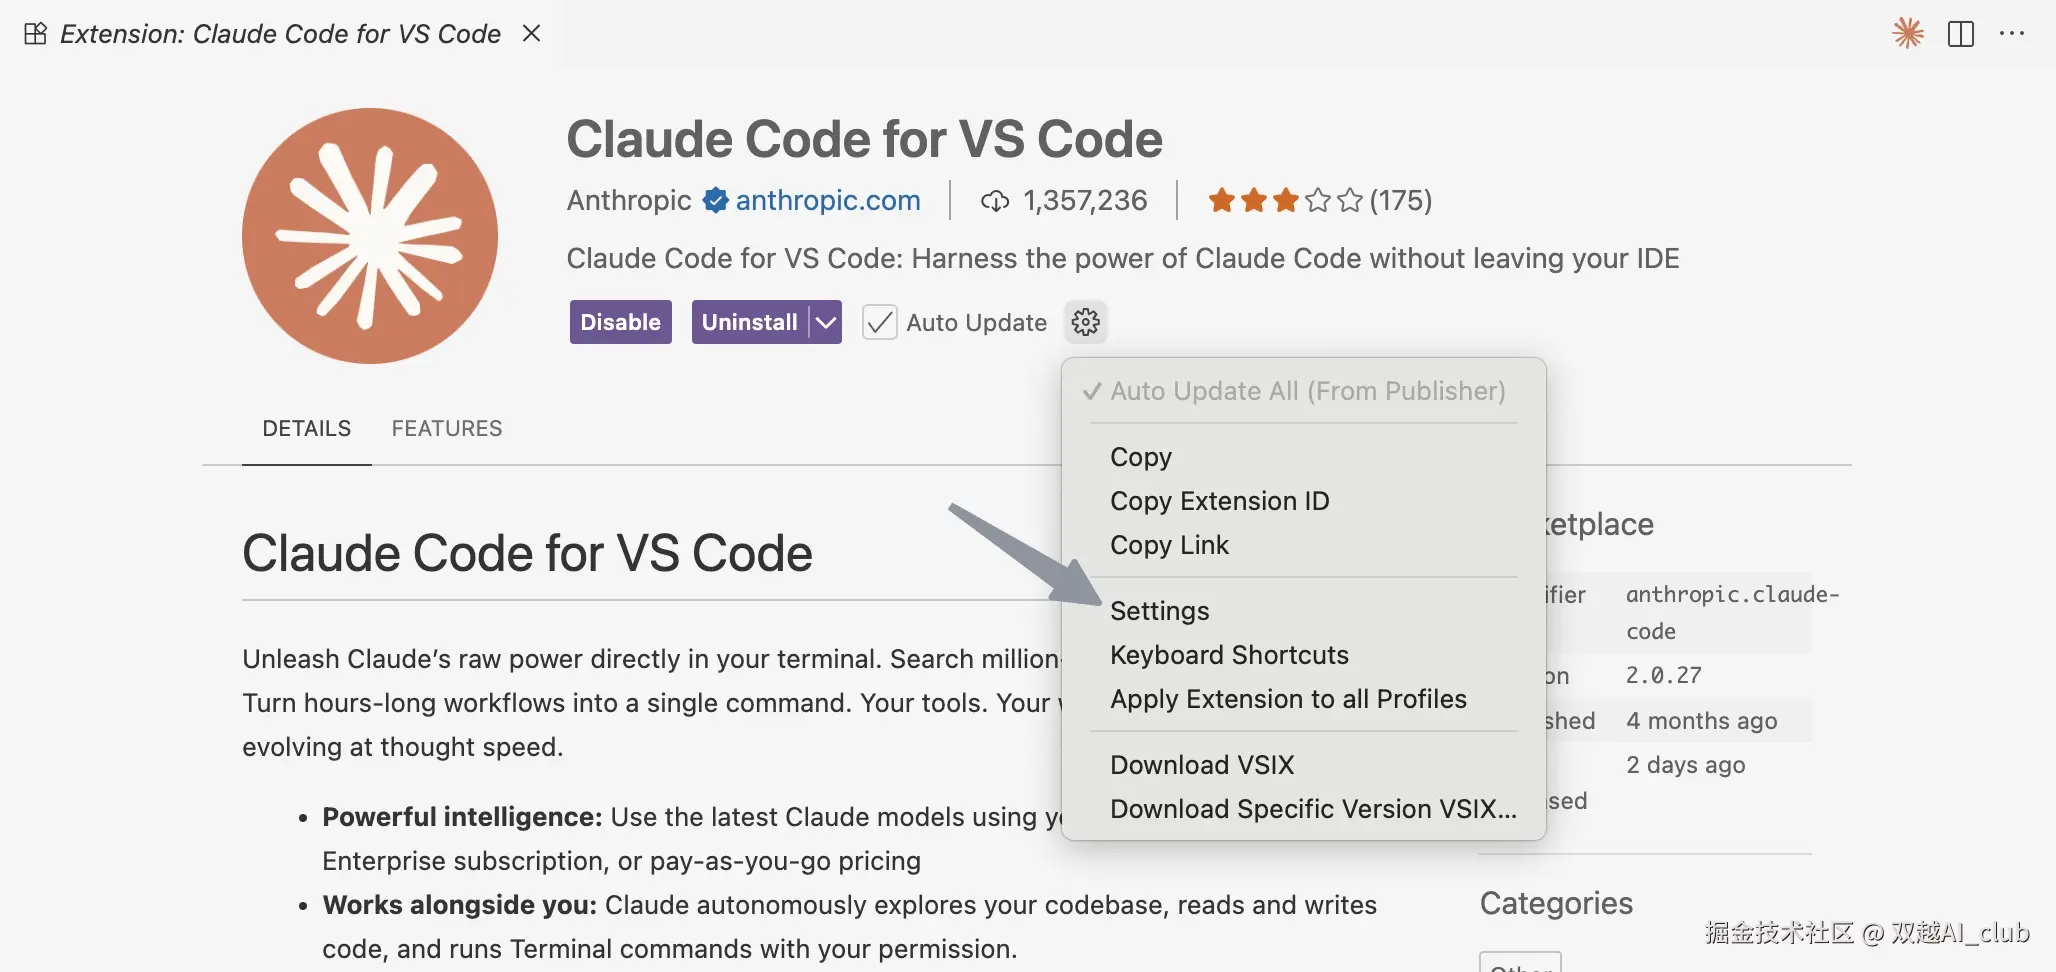2056x972 pixels.
Task: Open the DETAILS tab
Action: point(306,429)
